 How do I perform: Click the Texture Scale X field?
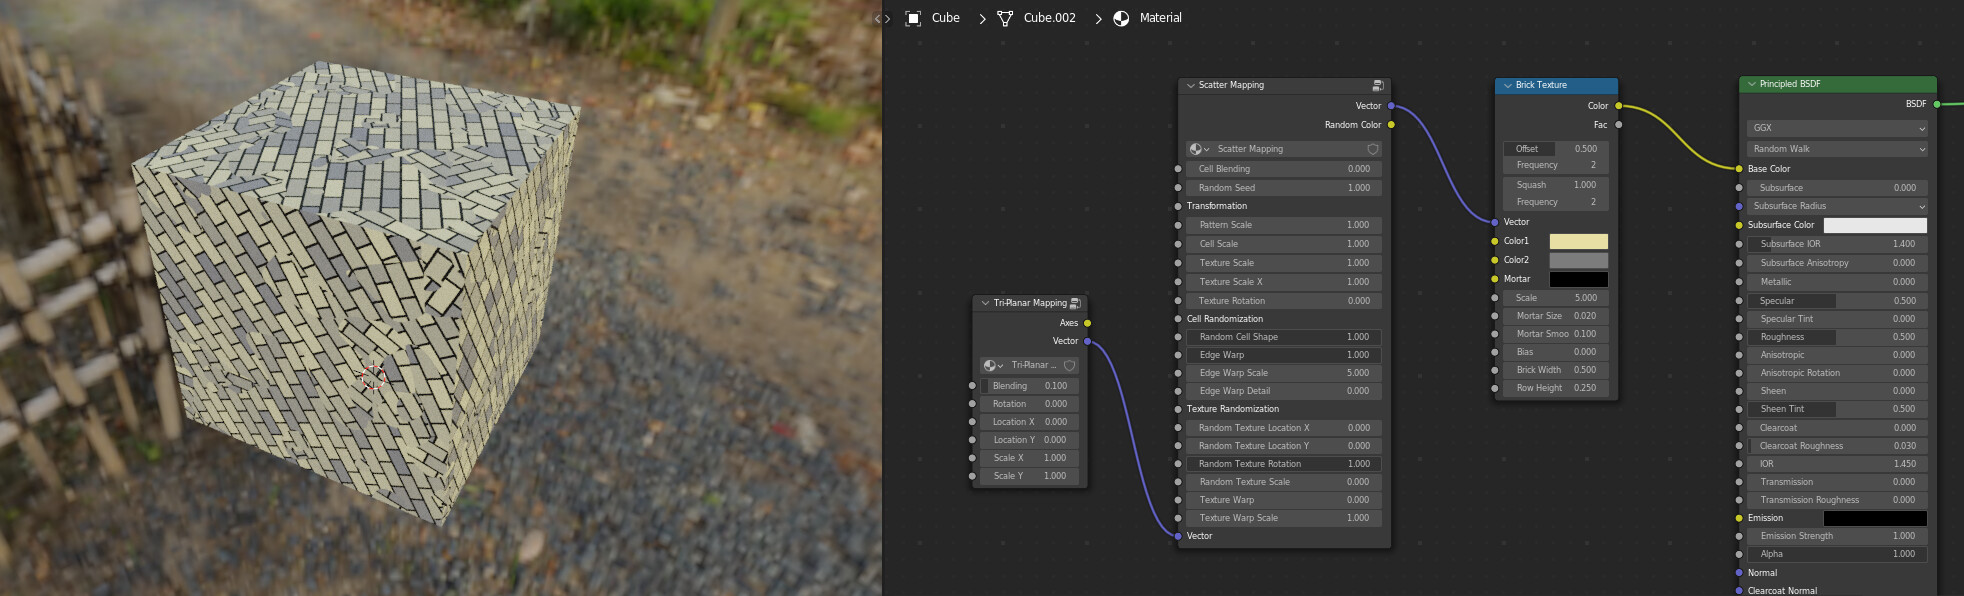[x=1284, y=282]
